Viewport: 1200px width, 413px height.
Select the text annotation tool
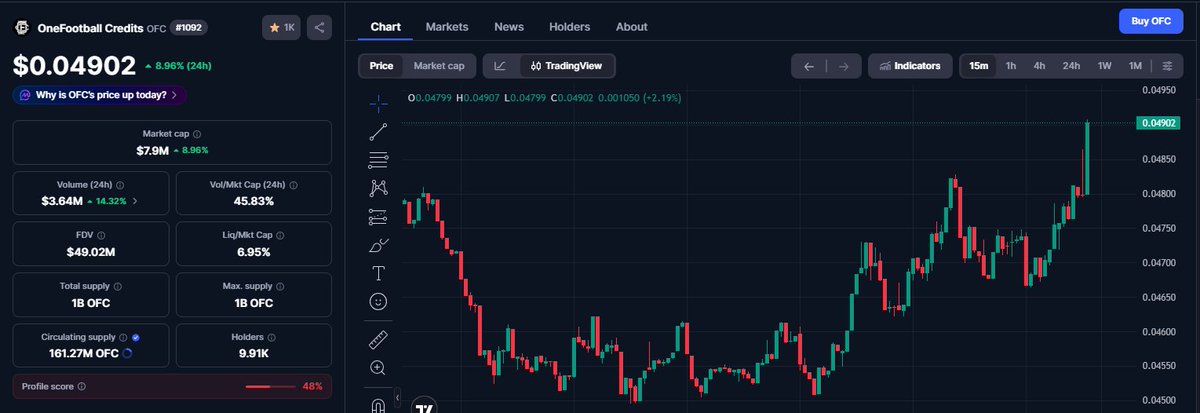tap(379, 272)
